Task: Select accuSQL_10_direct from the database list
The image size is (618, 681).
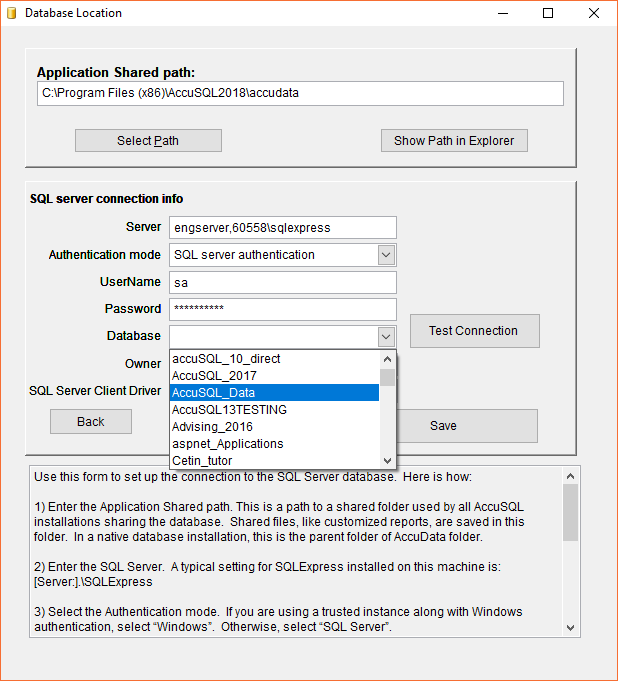Action: (x=274, y=359)
